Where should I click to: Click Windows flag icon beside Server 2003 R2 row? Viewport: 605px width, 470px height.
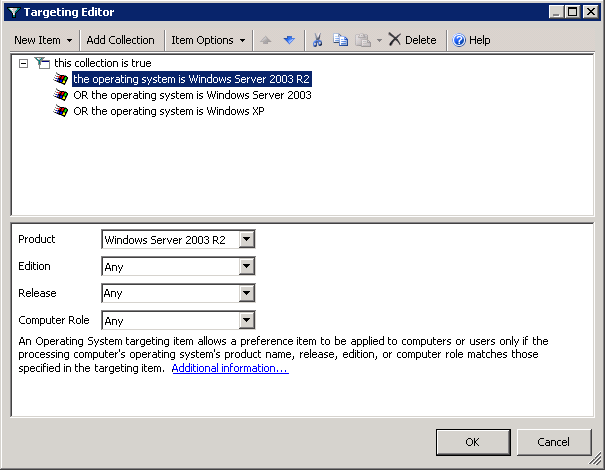point(61,79)
